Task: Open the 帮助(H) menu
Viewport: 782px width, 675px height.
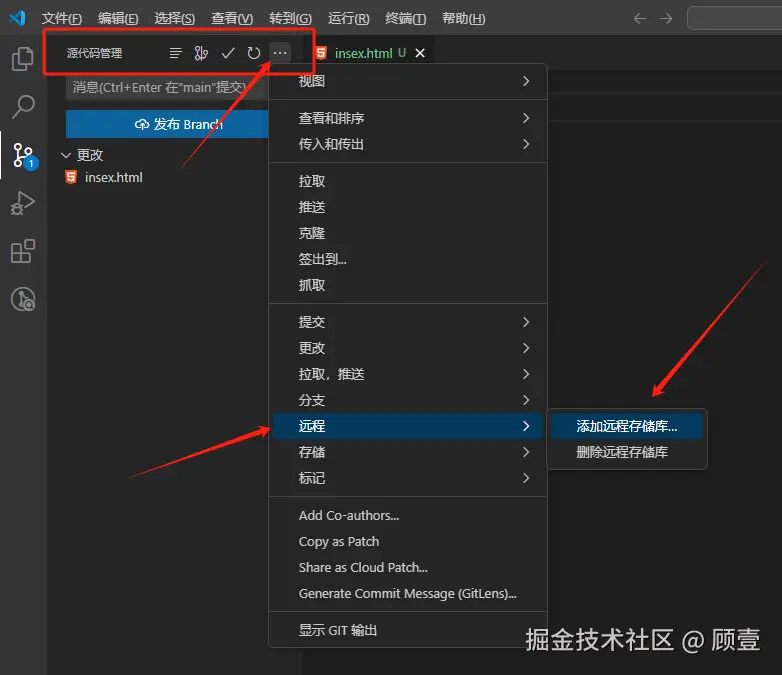Action: coord(463,19)
